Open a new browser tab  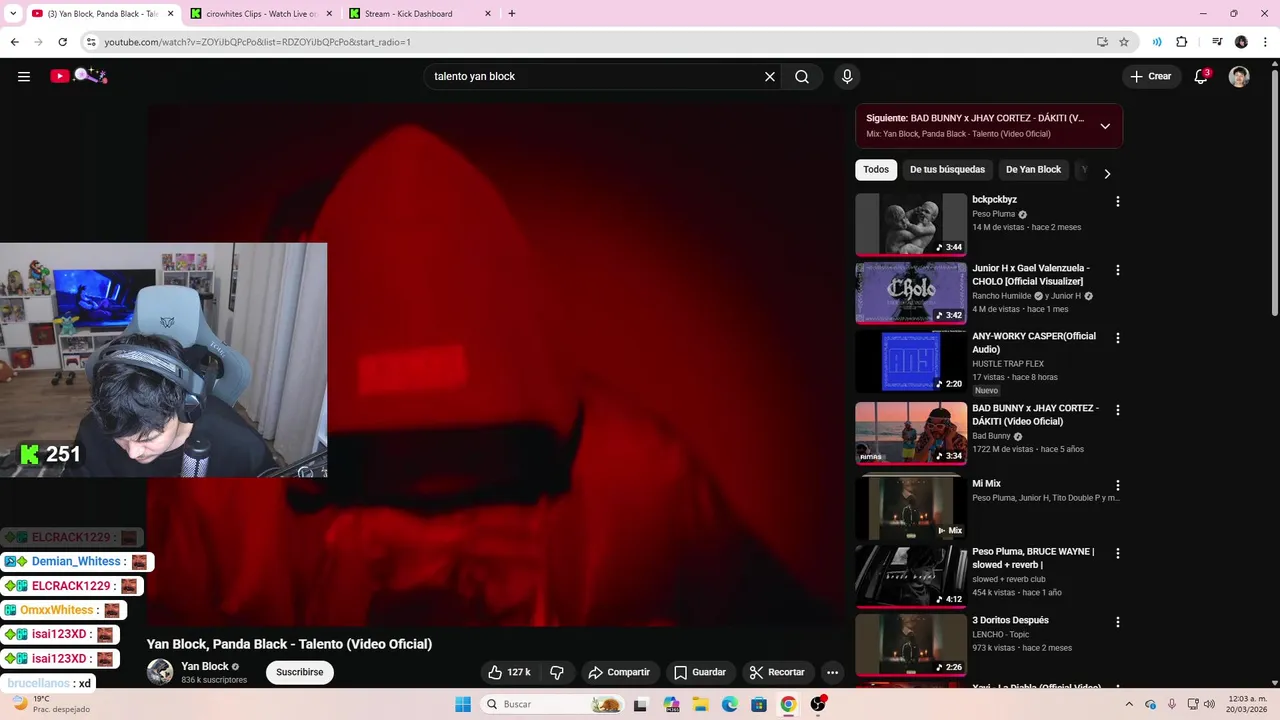512,14
